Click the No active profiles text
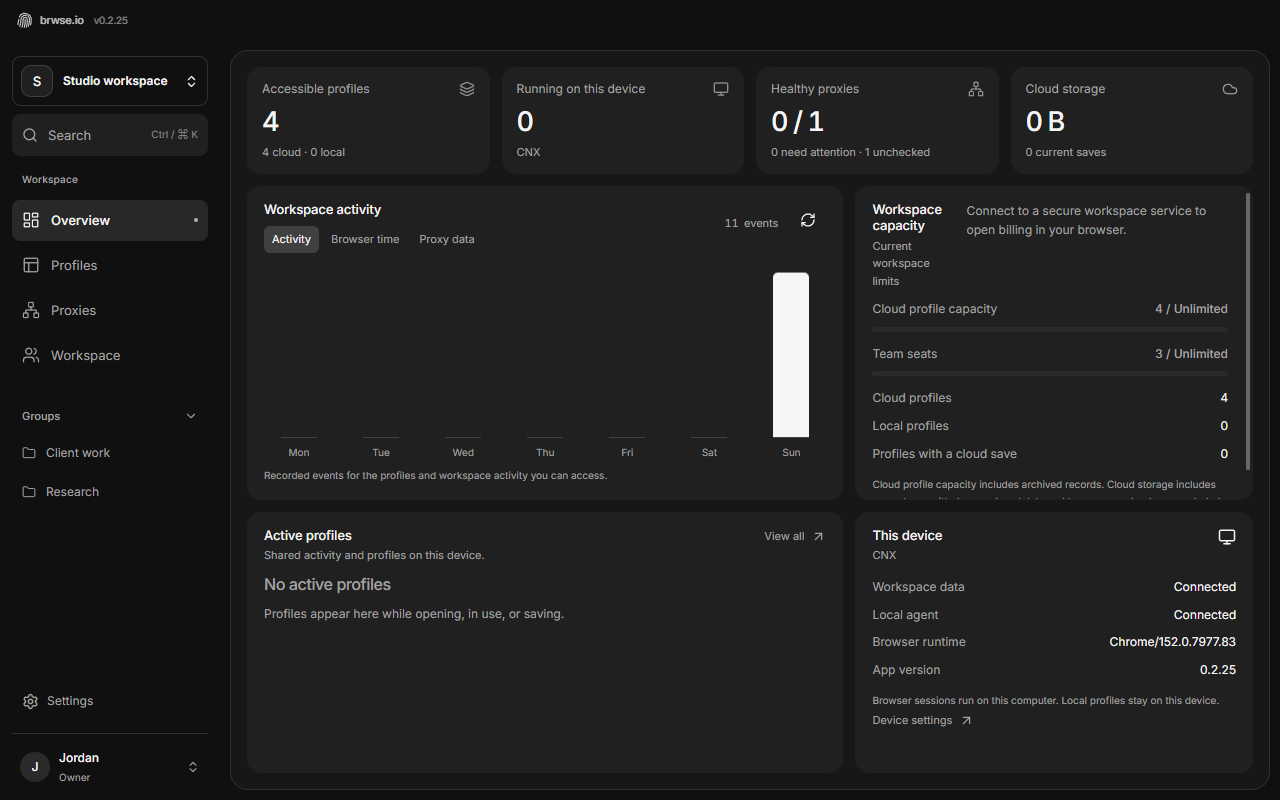 [327, 584]
